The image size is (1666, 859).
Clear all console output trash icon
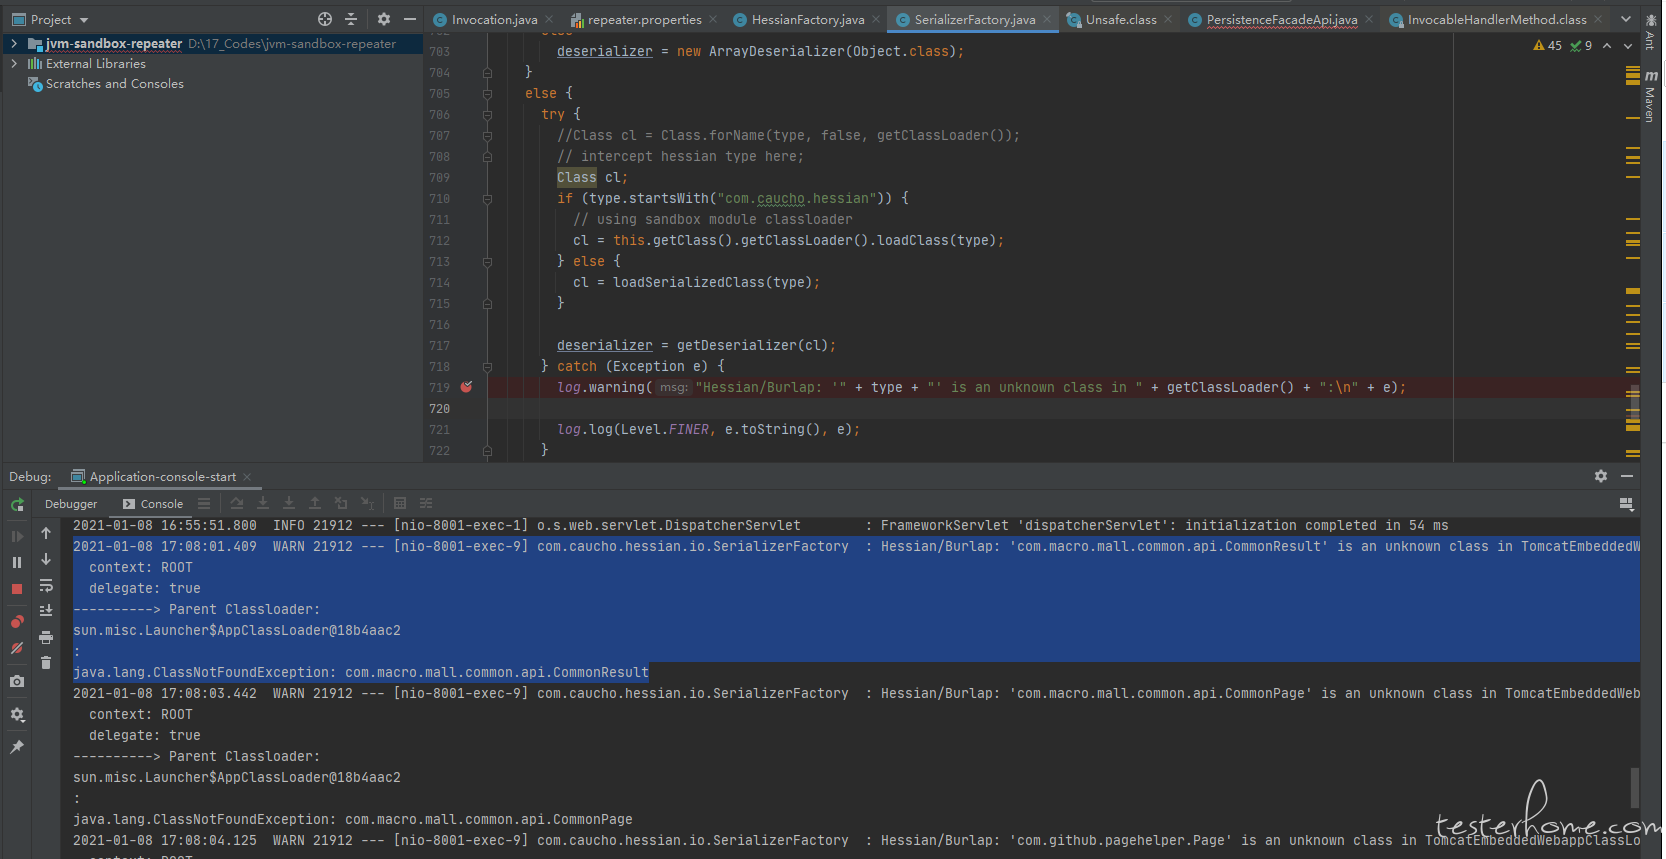46,662
